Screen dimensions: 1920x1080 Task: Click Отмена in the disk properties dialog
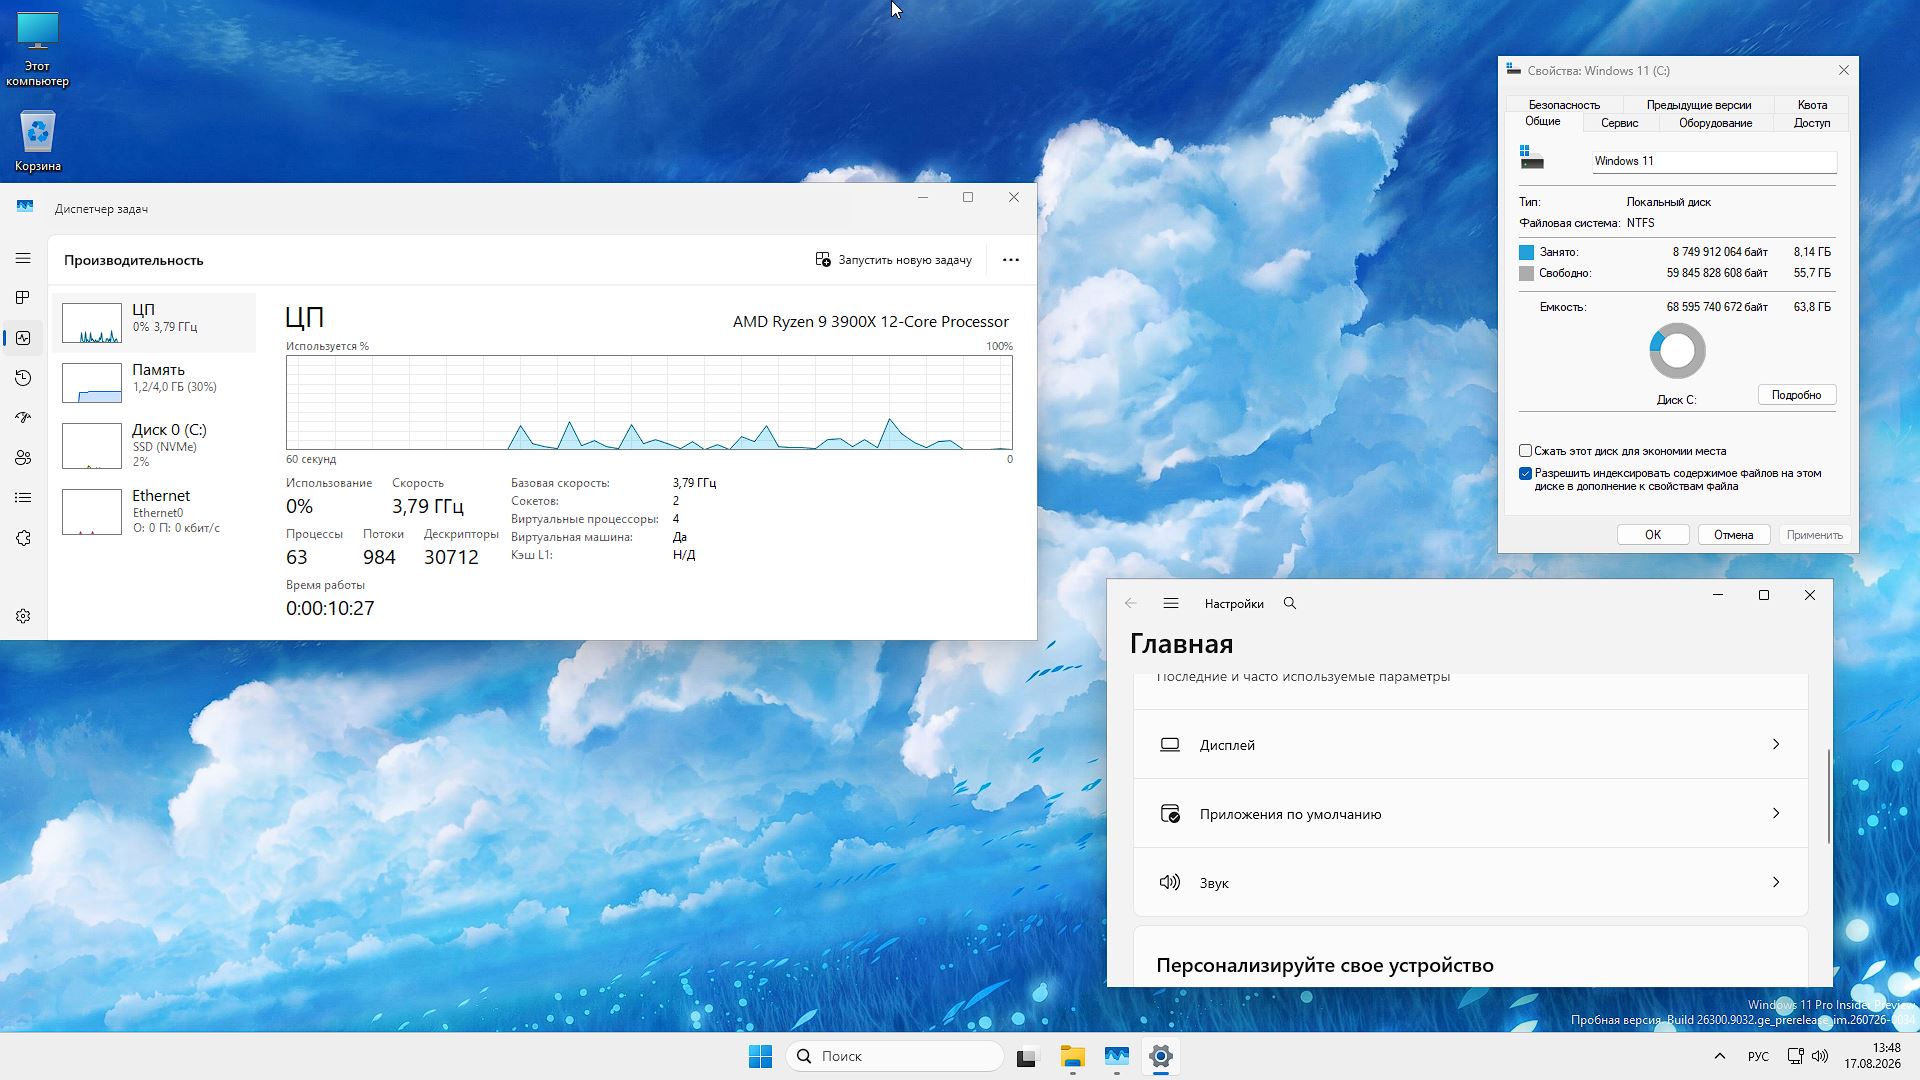[1733, 535]
